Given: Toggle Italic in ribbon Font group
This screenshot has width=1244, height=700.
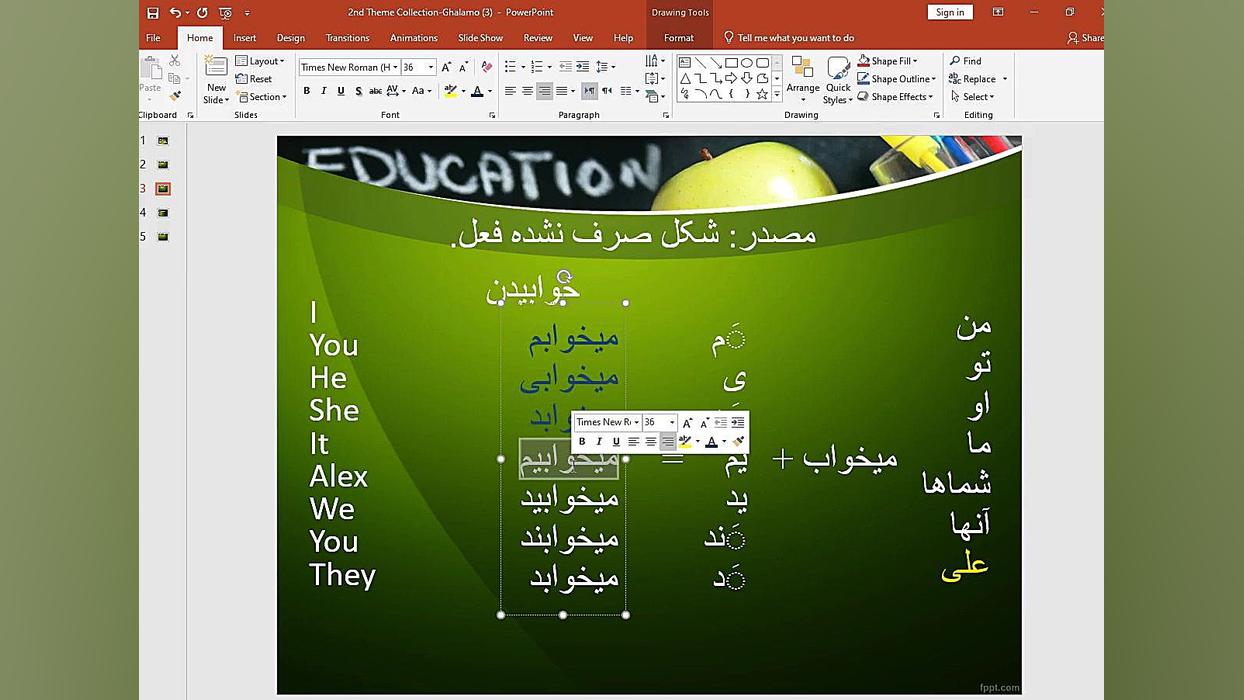Looking at the screenshot, I should pos(324,91).
